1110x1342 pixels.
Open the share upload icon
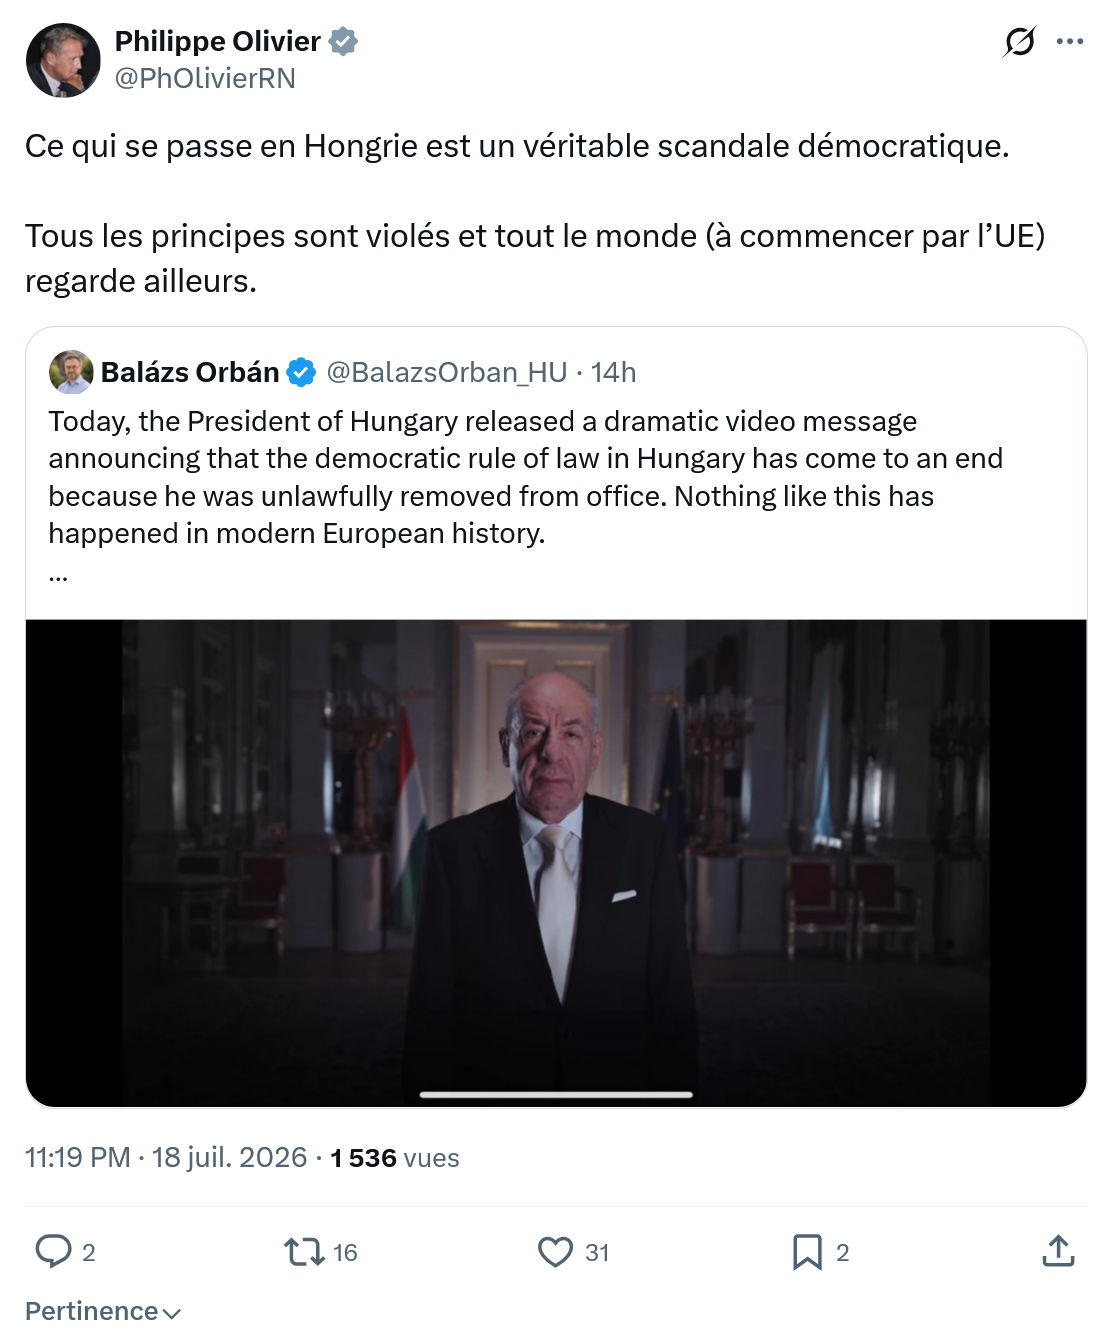(1058, 1251)
